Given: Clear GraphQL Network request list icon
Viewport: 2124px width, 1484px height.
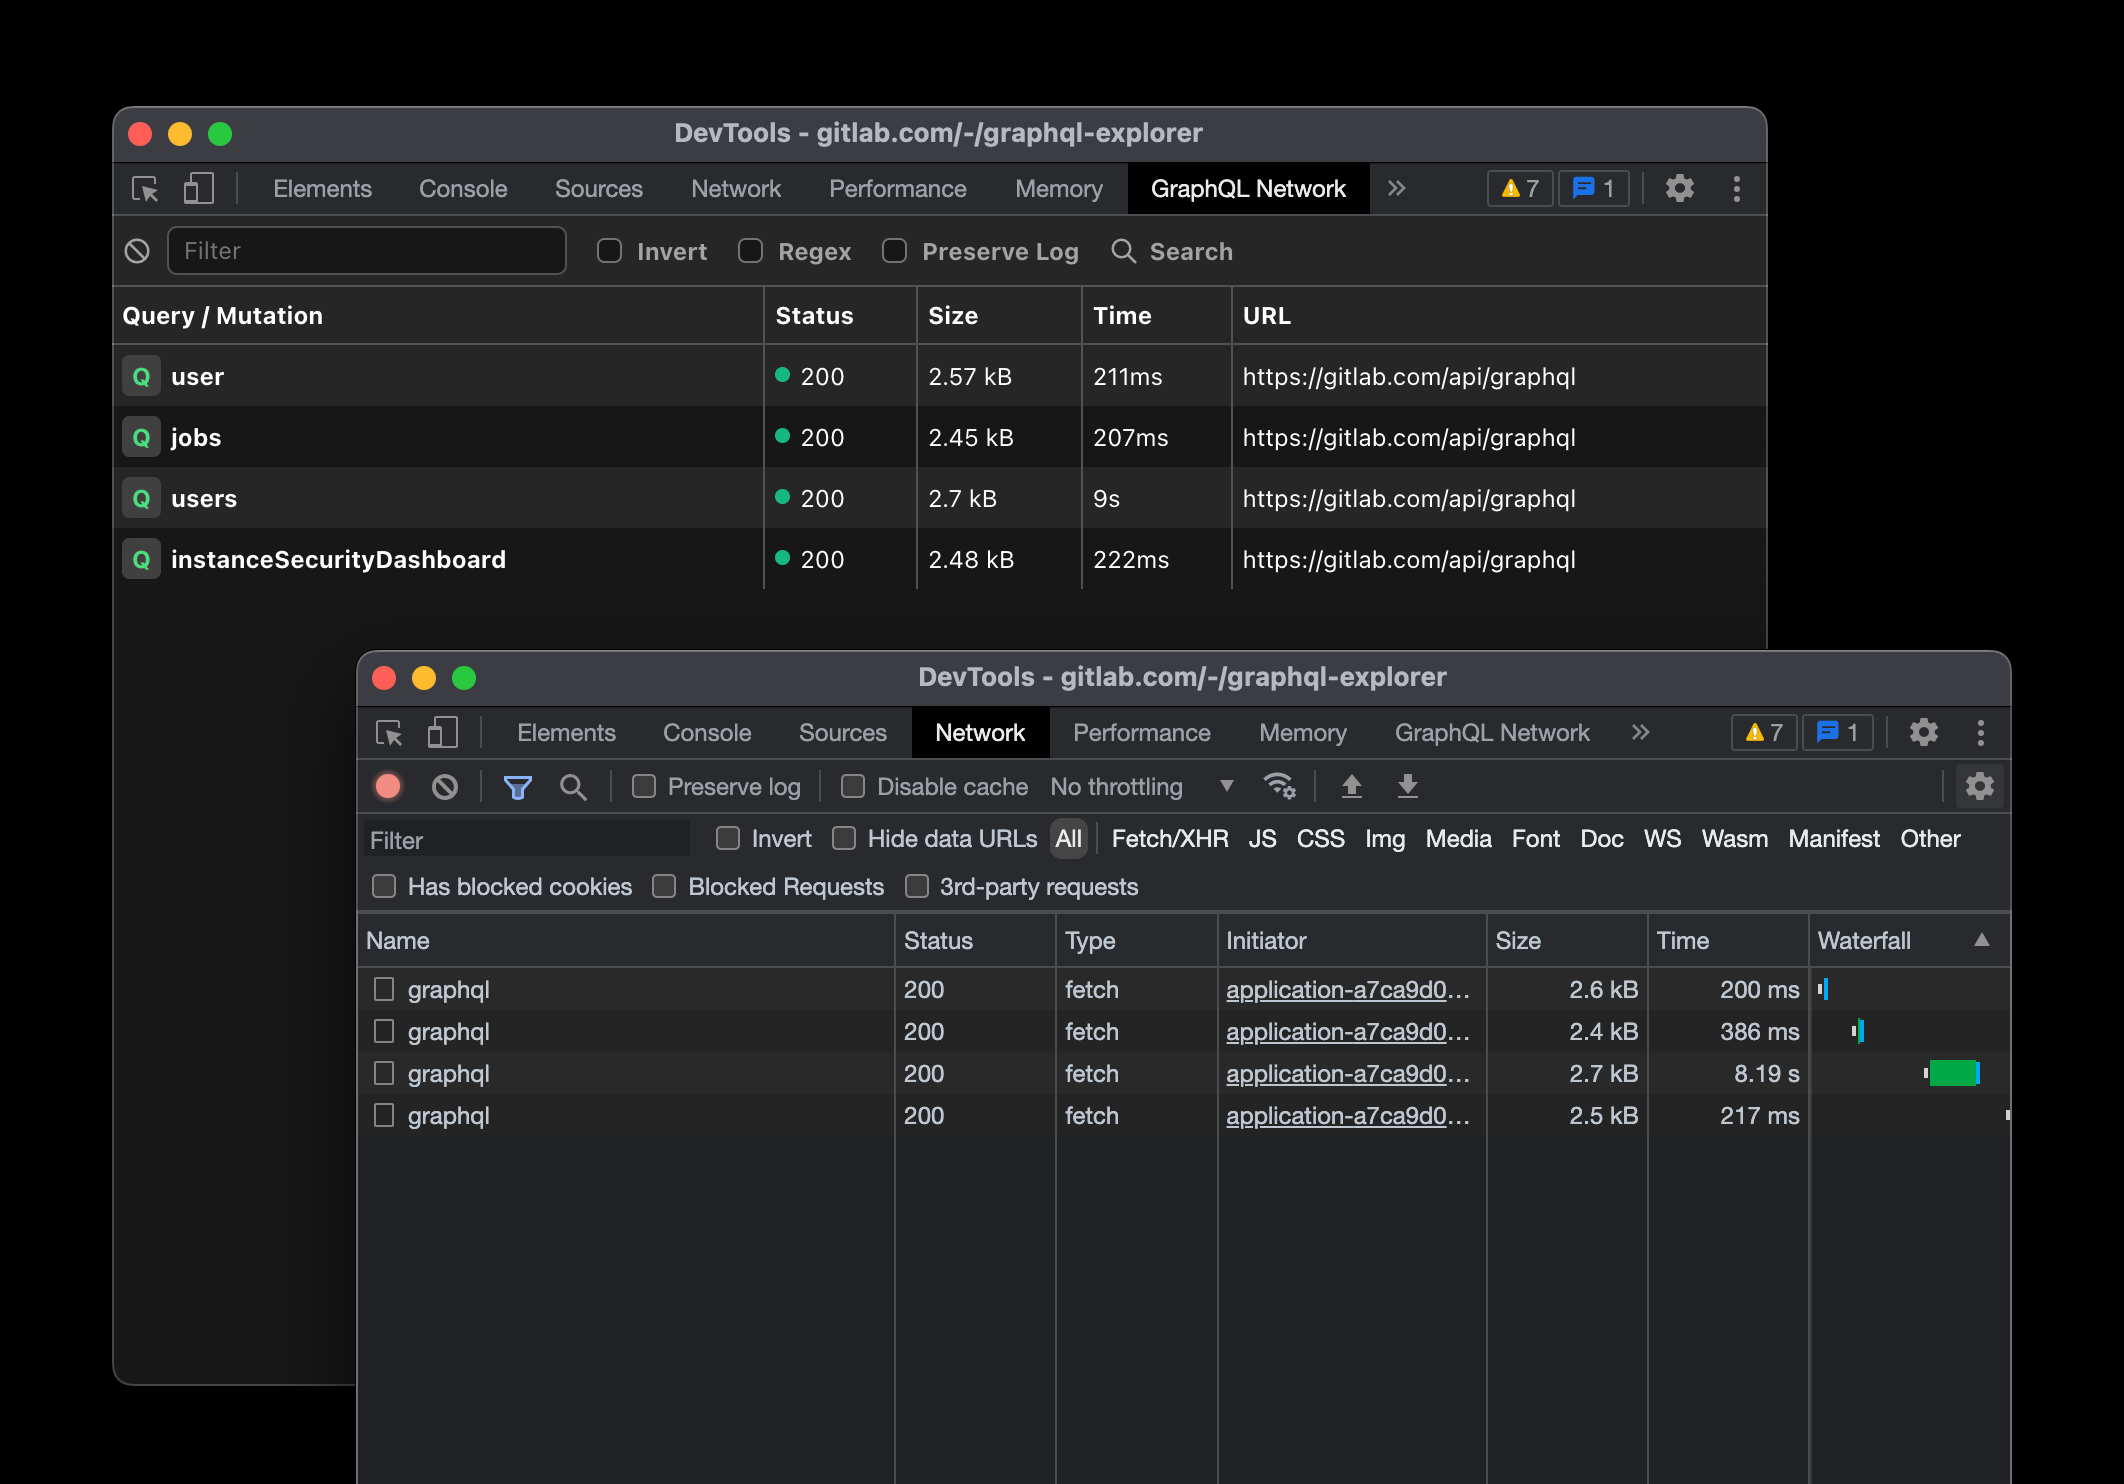Looking at the screenshot, I should point(137,251).
